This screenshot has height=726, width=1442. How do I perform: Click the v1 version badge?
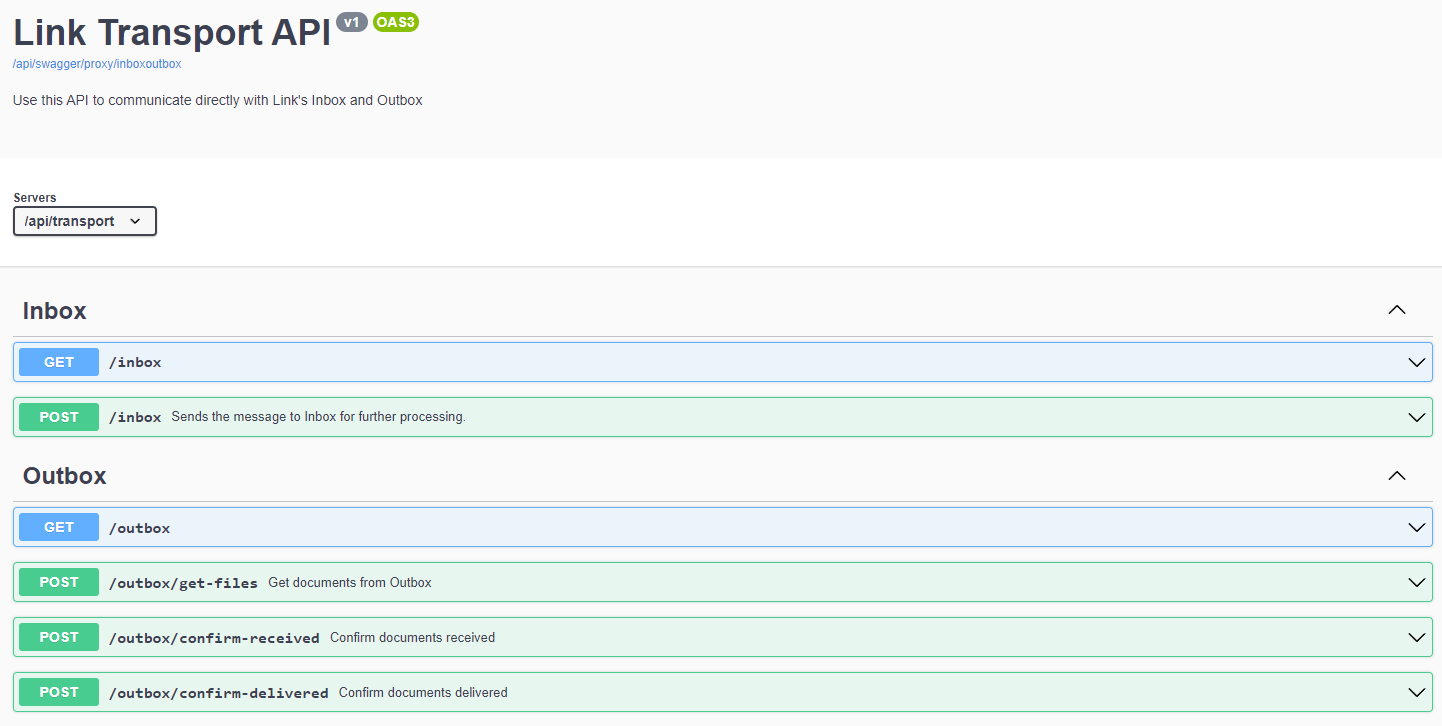[x=352, y=22]
